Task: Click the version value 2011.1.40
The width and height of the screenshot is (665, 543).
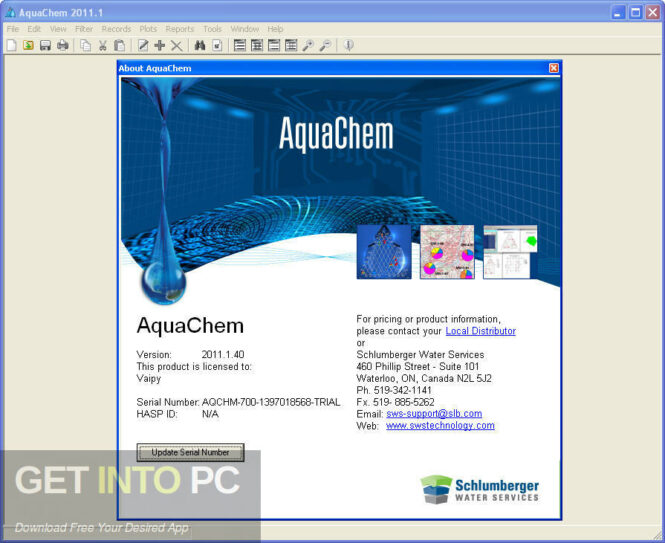Action: point(223,355)
